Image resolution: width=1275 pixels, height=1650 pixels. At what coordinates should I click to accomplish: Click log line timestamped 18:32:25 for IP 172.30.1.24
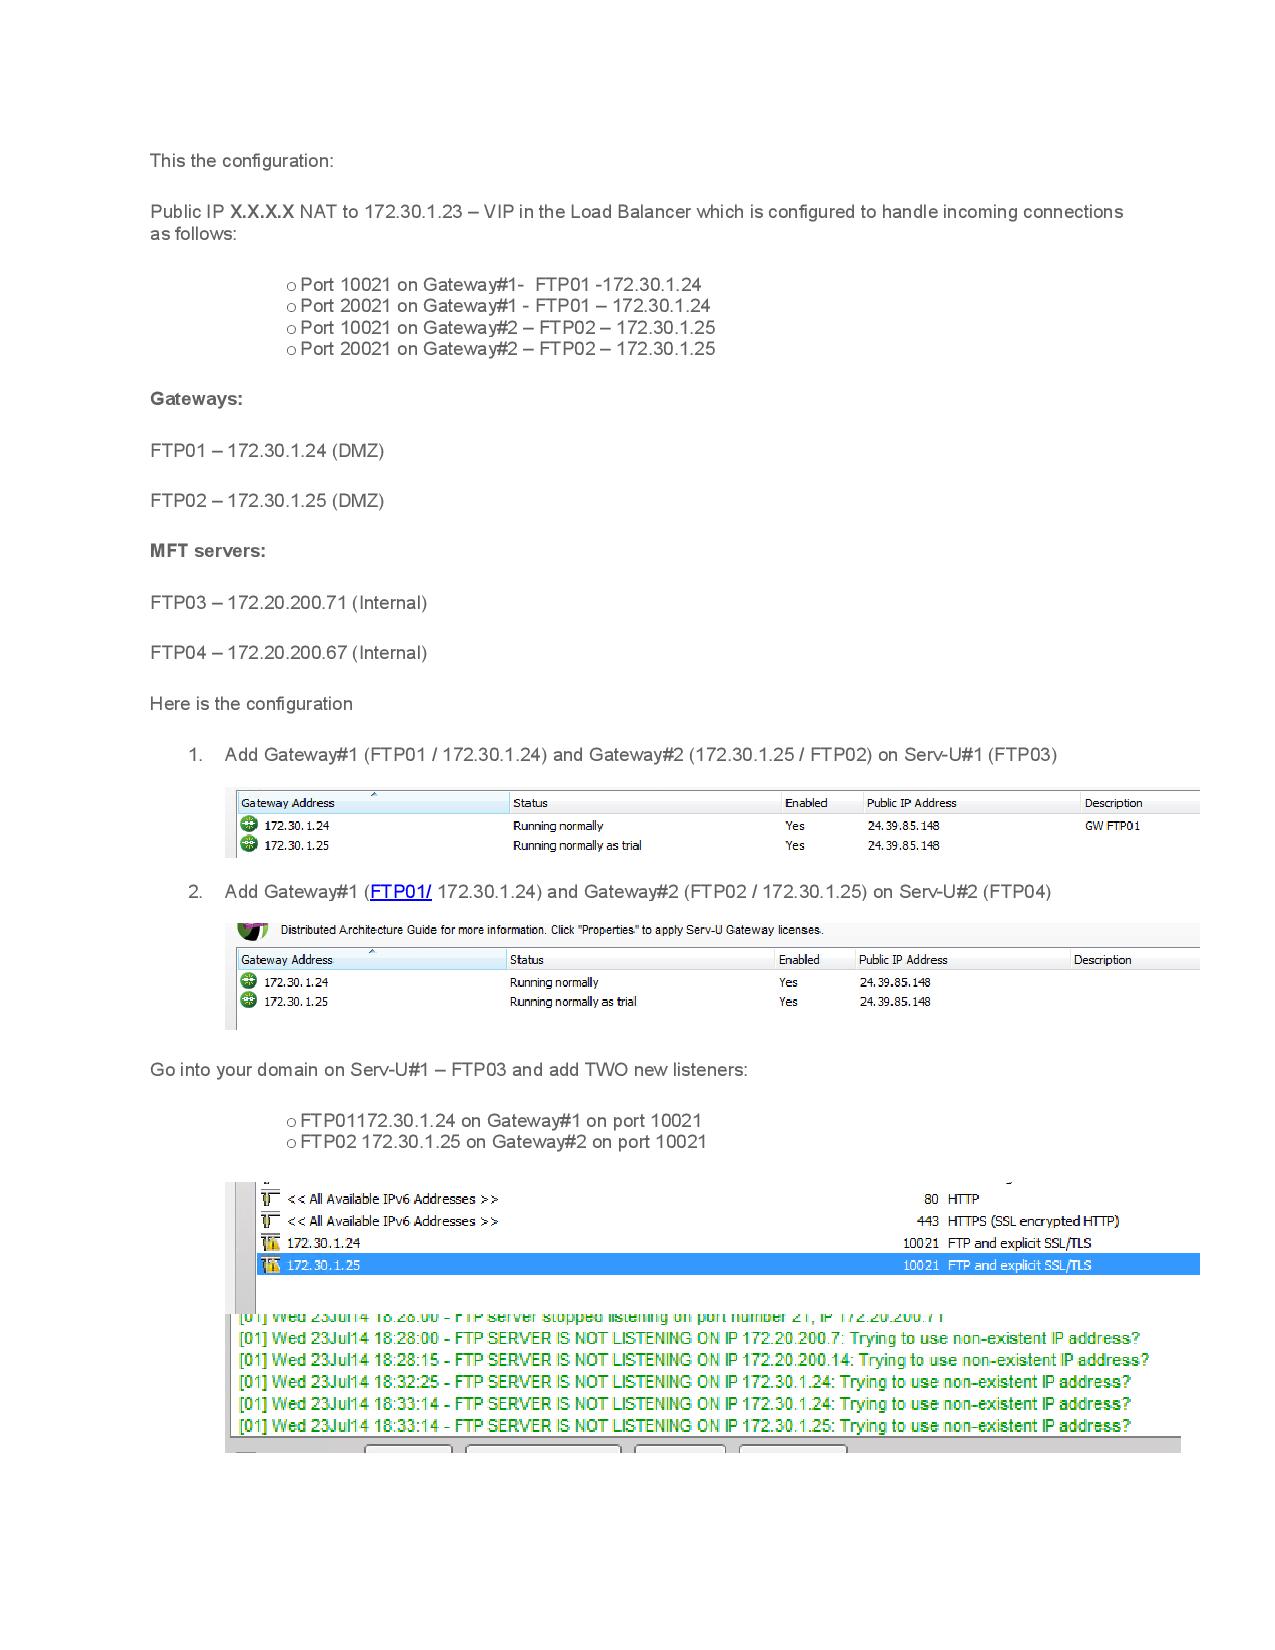tap(685, 1382)
